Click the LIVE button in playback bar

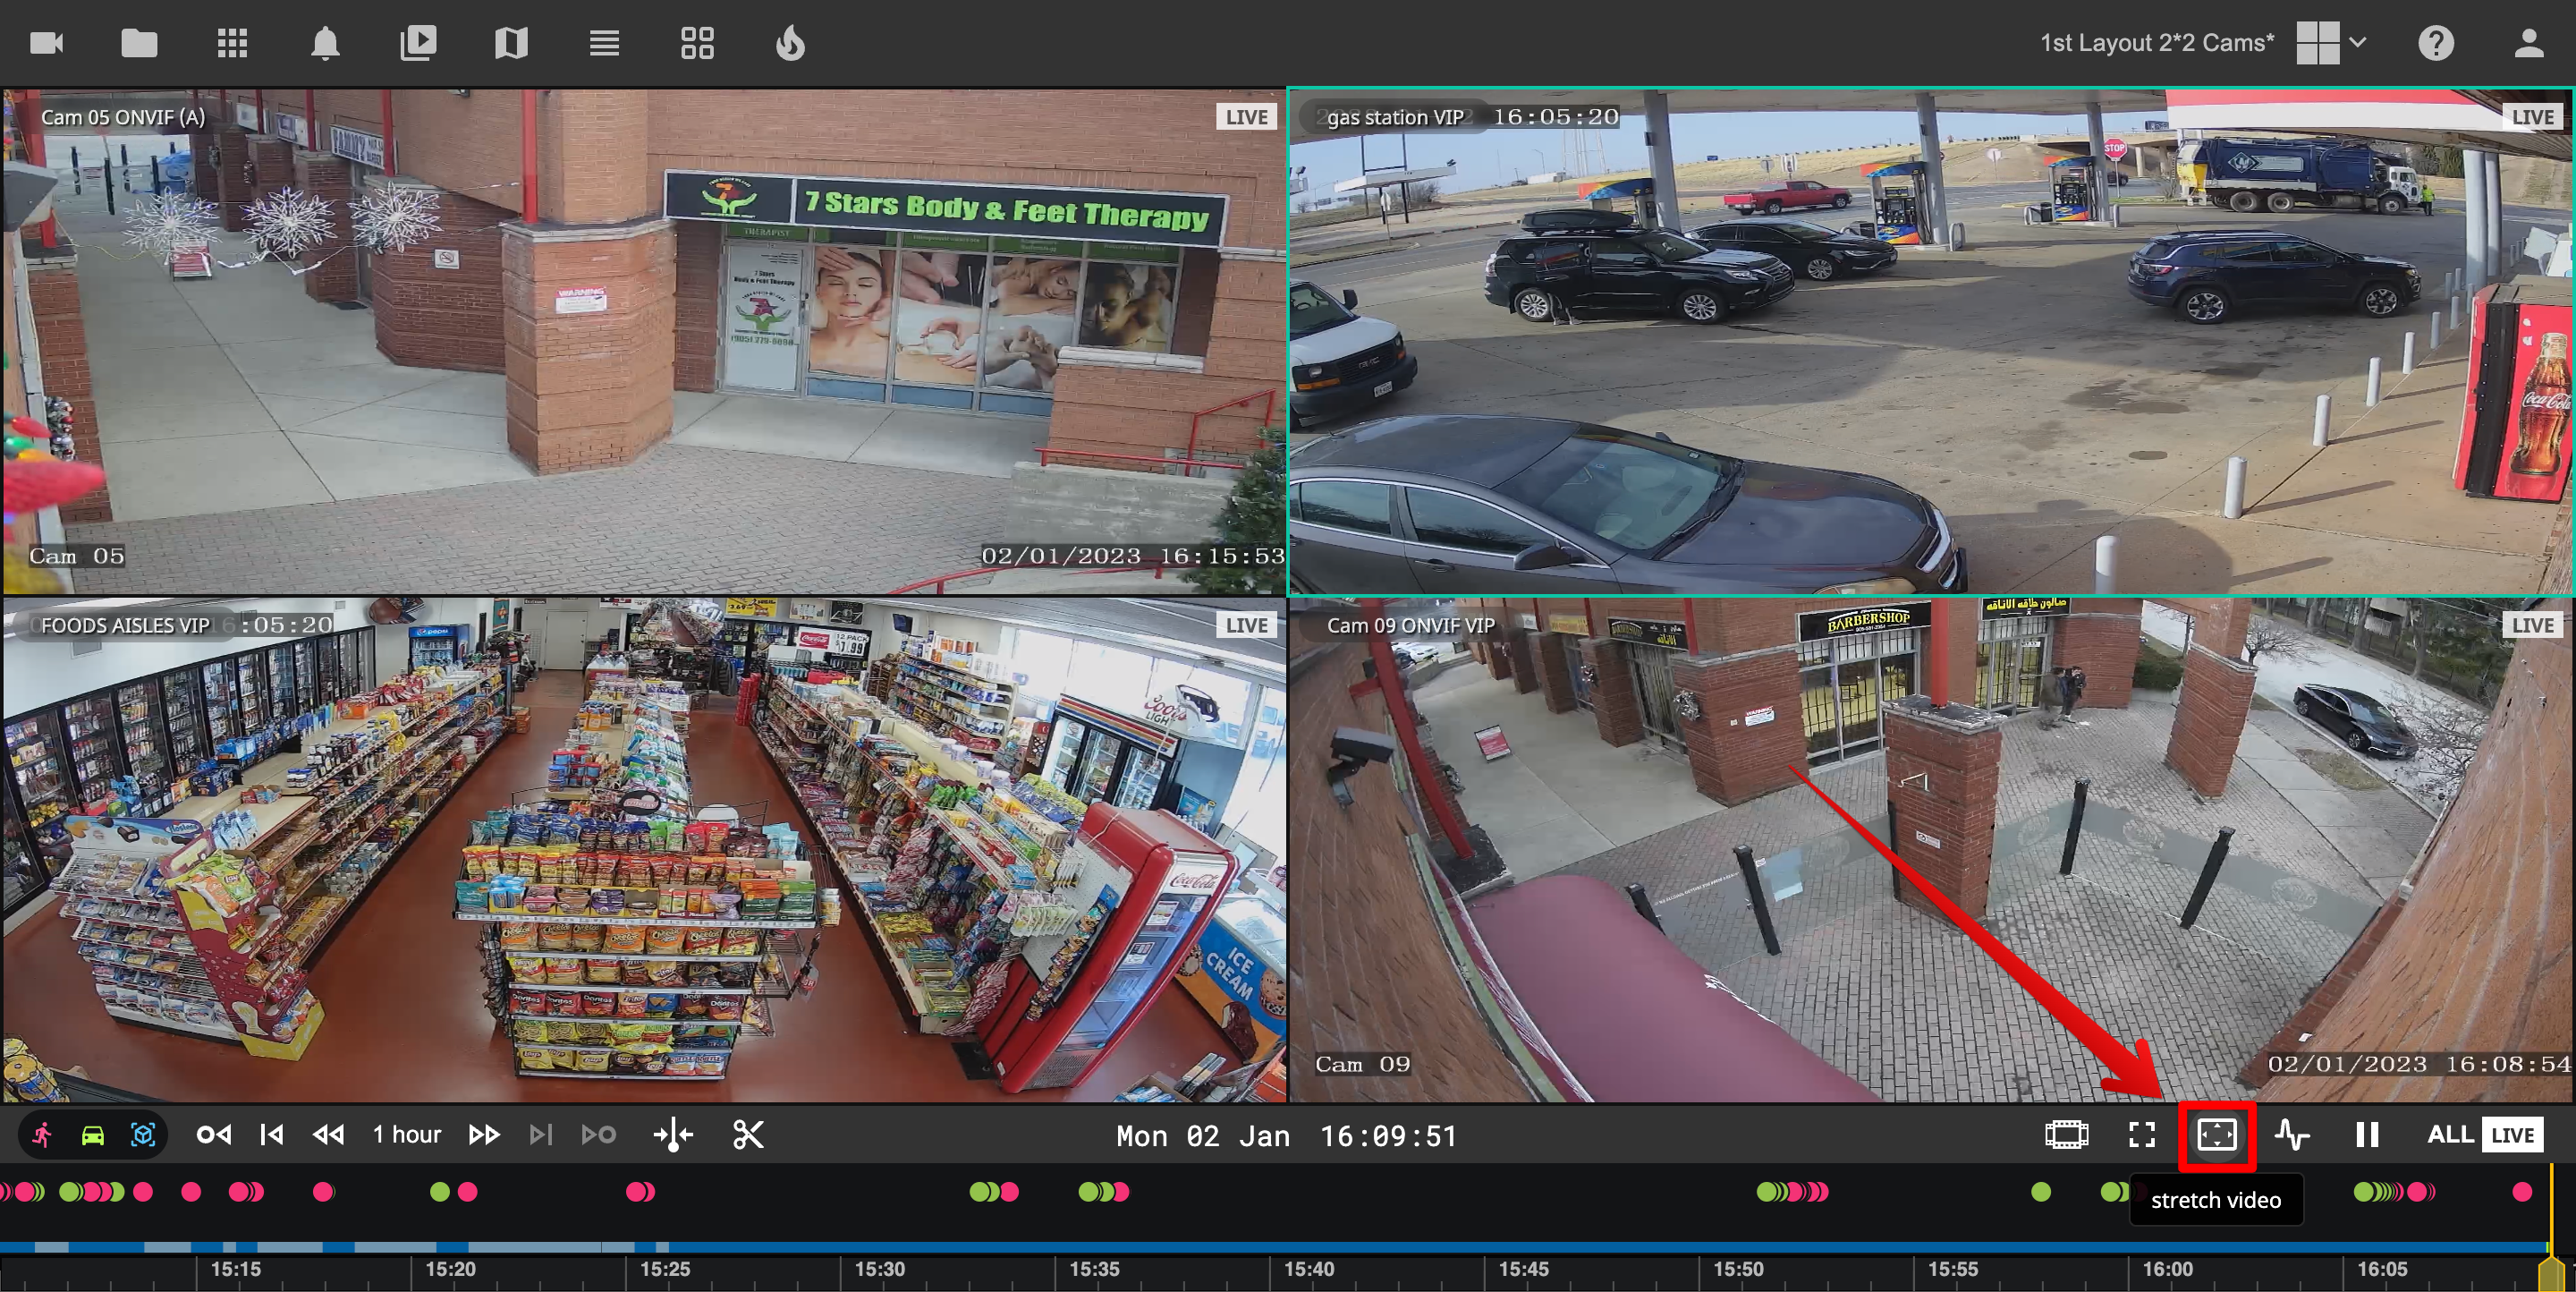coord(2512,1134)
